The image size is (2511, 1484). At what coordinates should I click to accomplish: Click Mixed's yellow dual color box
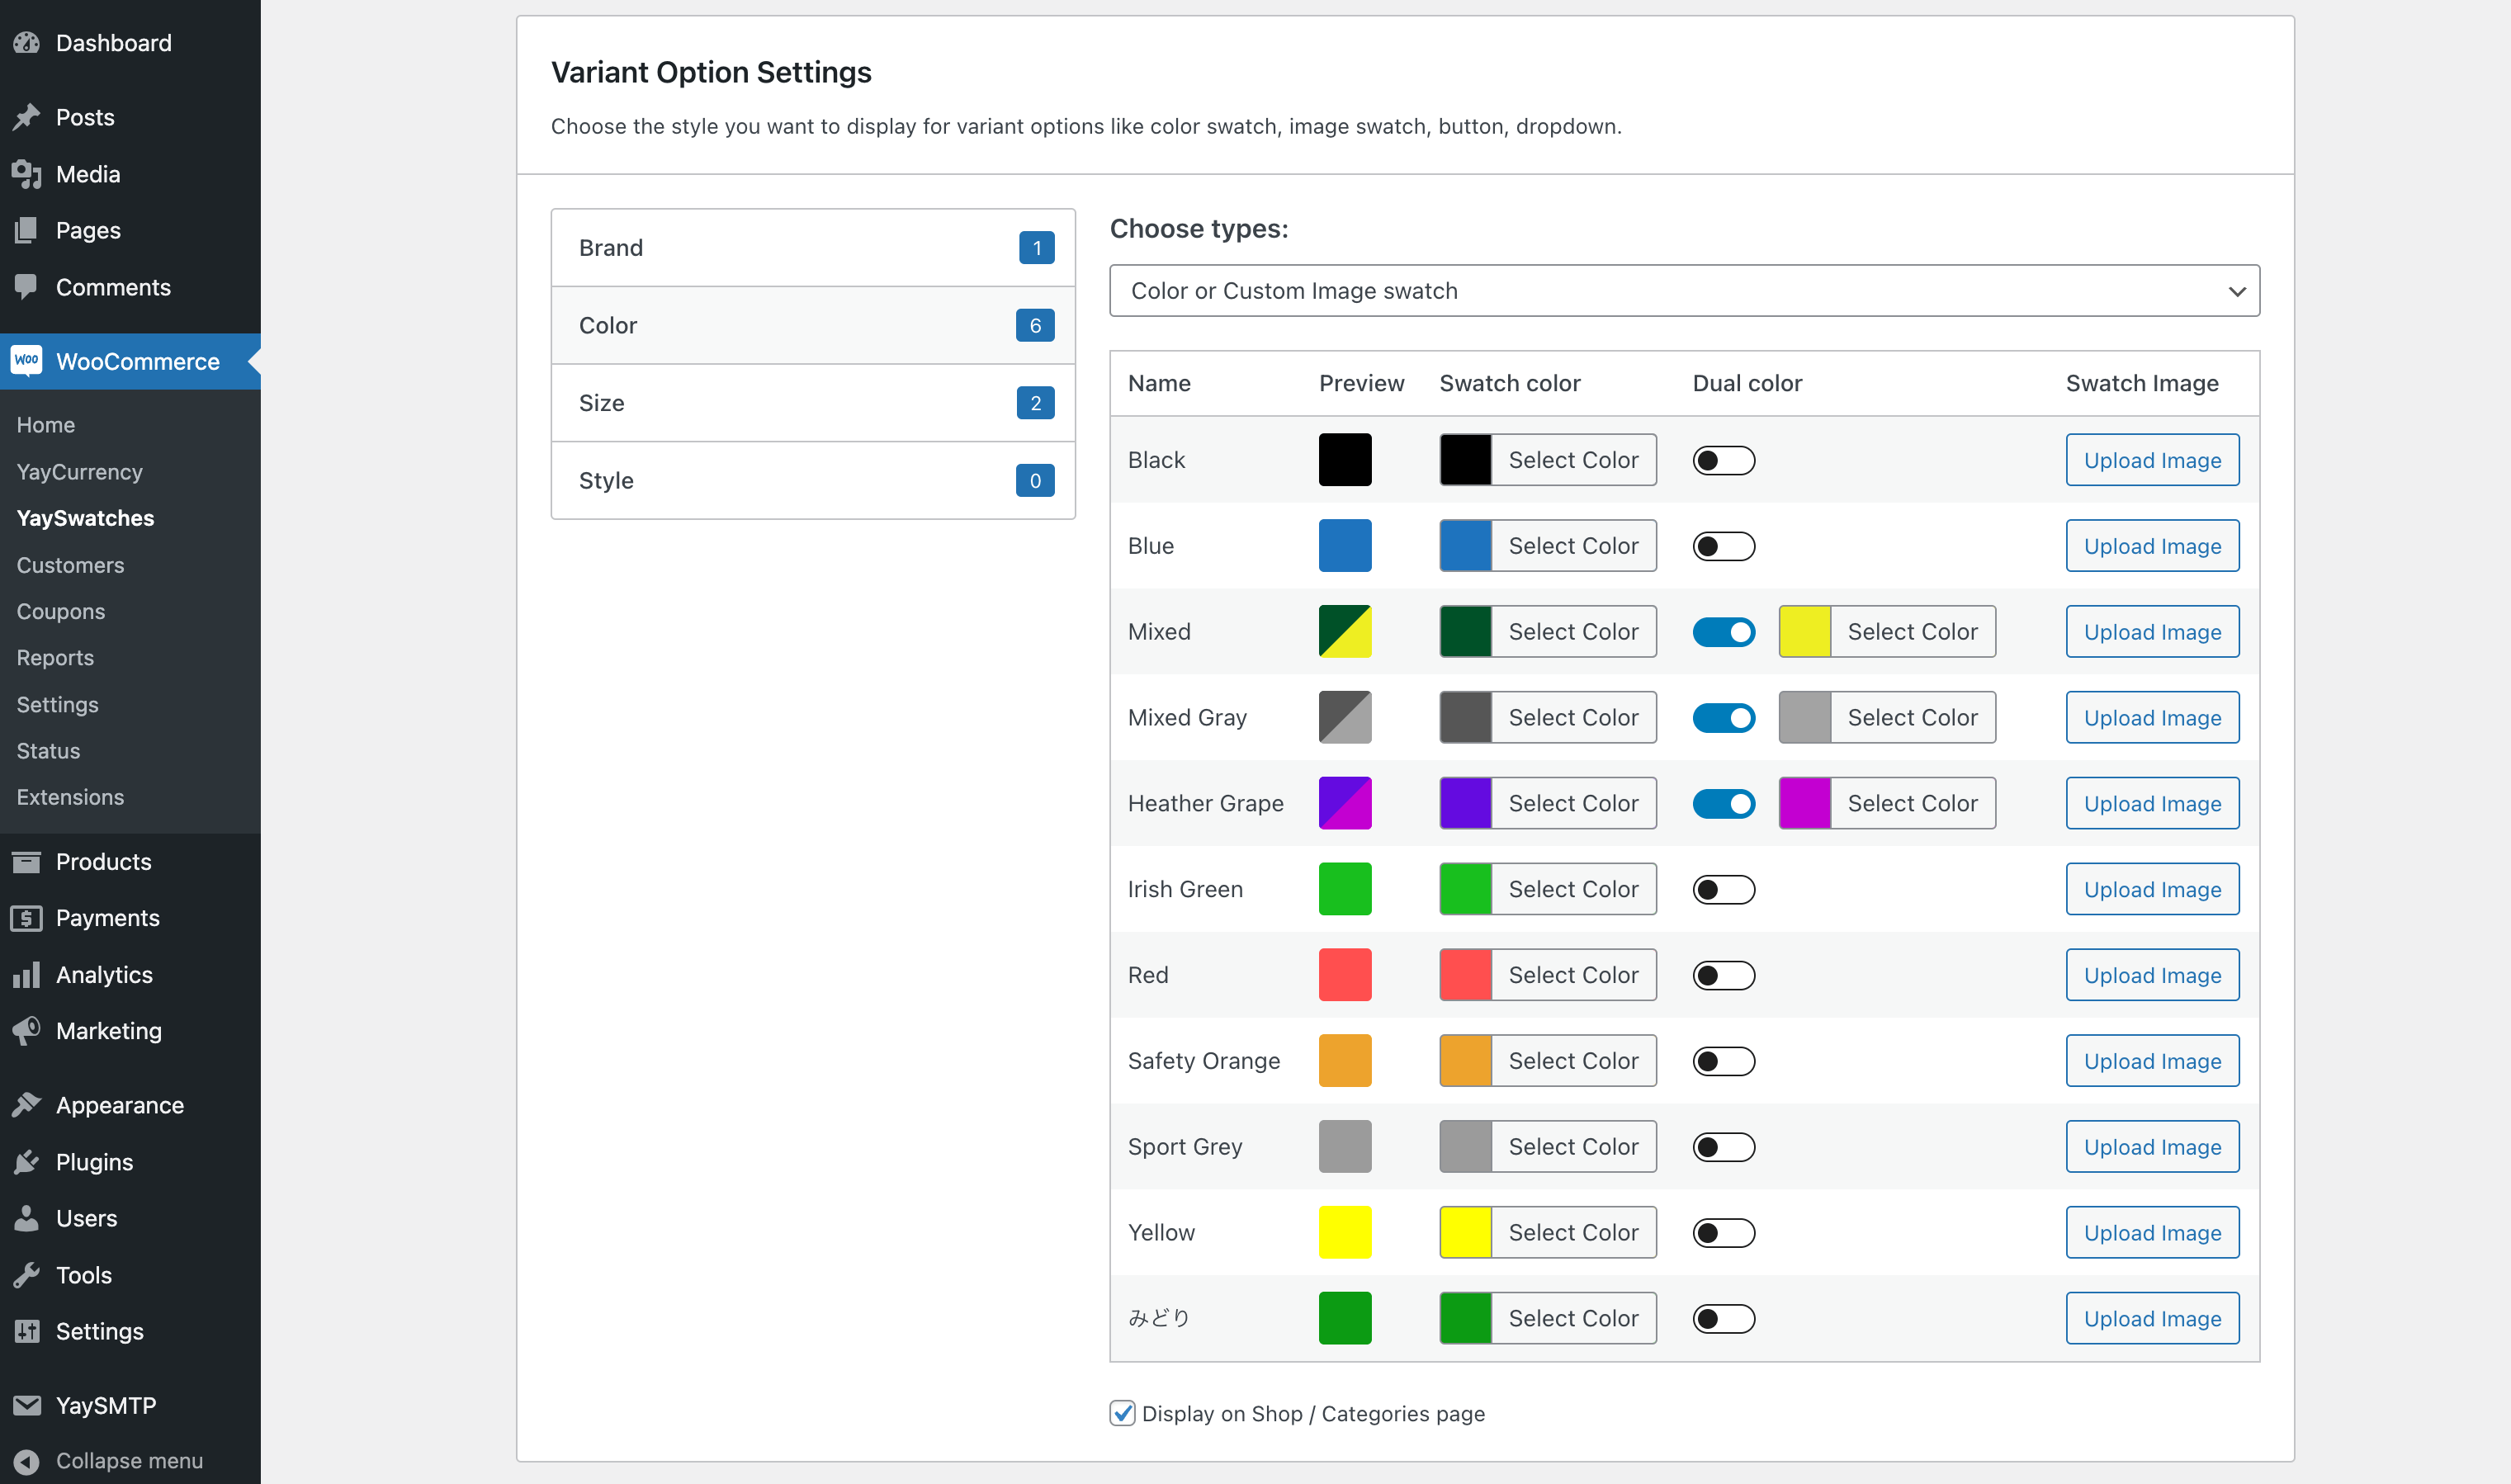coord(1805,632)
